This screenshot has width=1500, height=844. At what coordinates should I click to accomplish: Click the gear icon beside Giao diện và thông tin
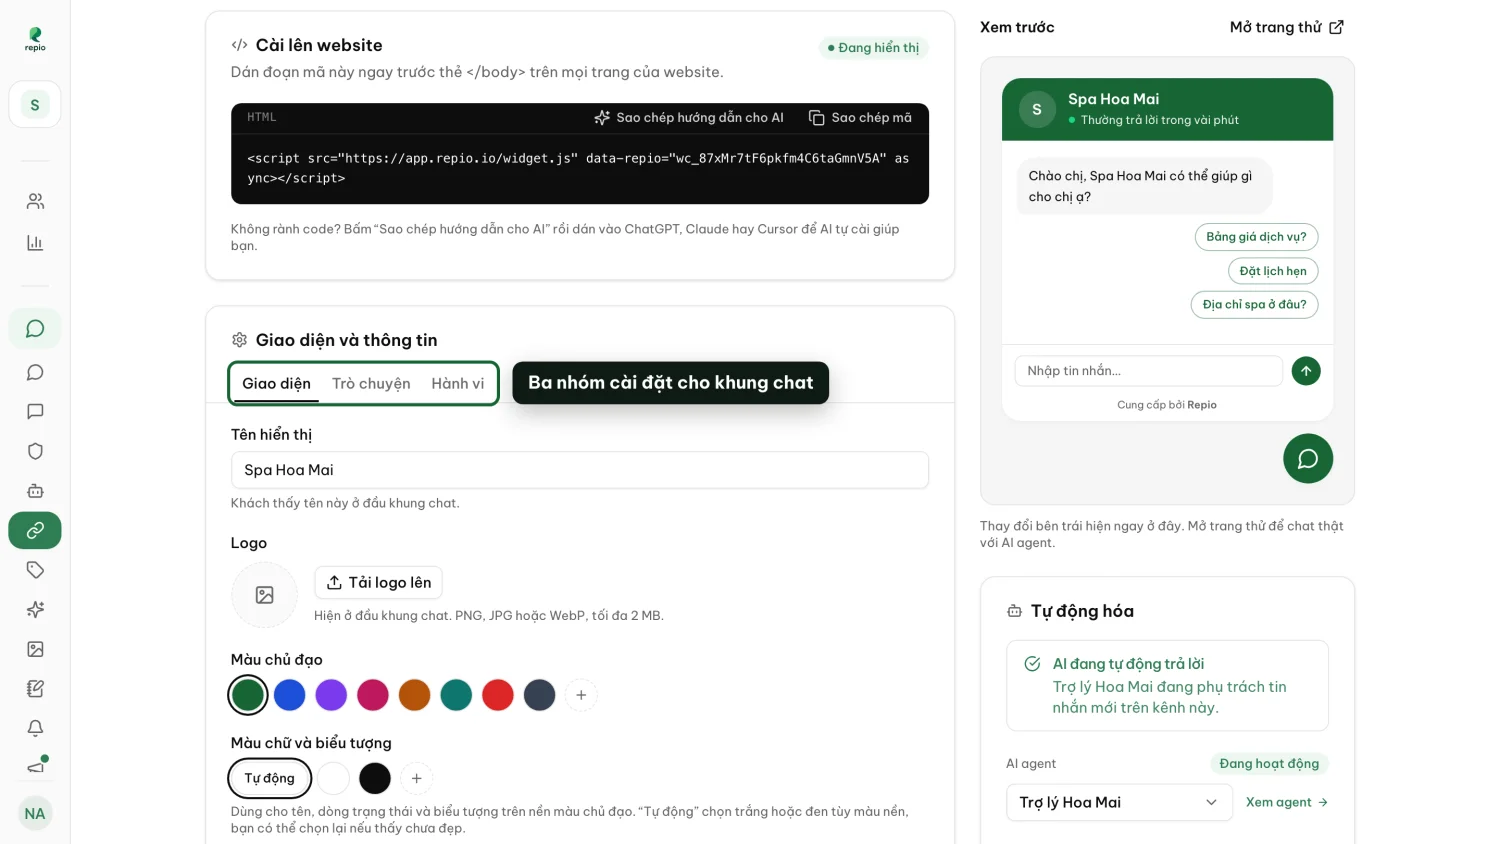point(239,340)
